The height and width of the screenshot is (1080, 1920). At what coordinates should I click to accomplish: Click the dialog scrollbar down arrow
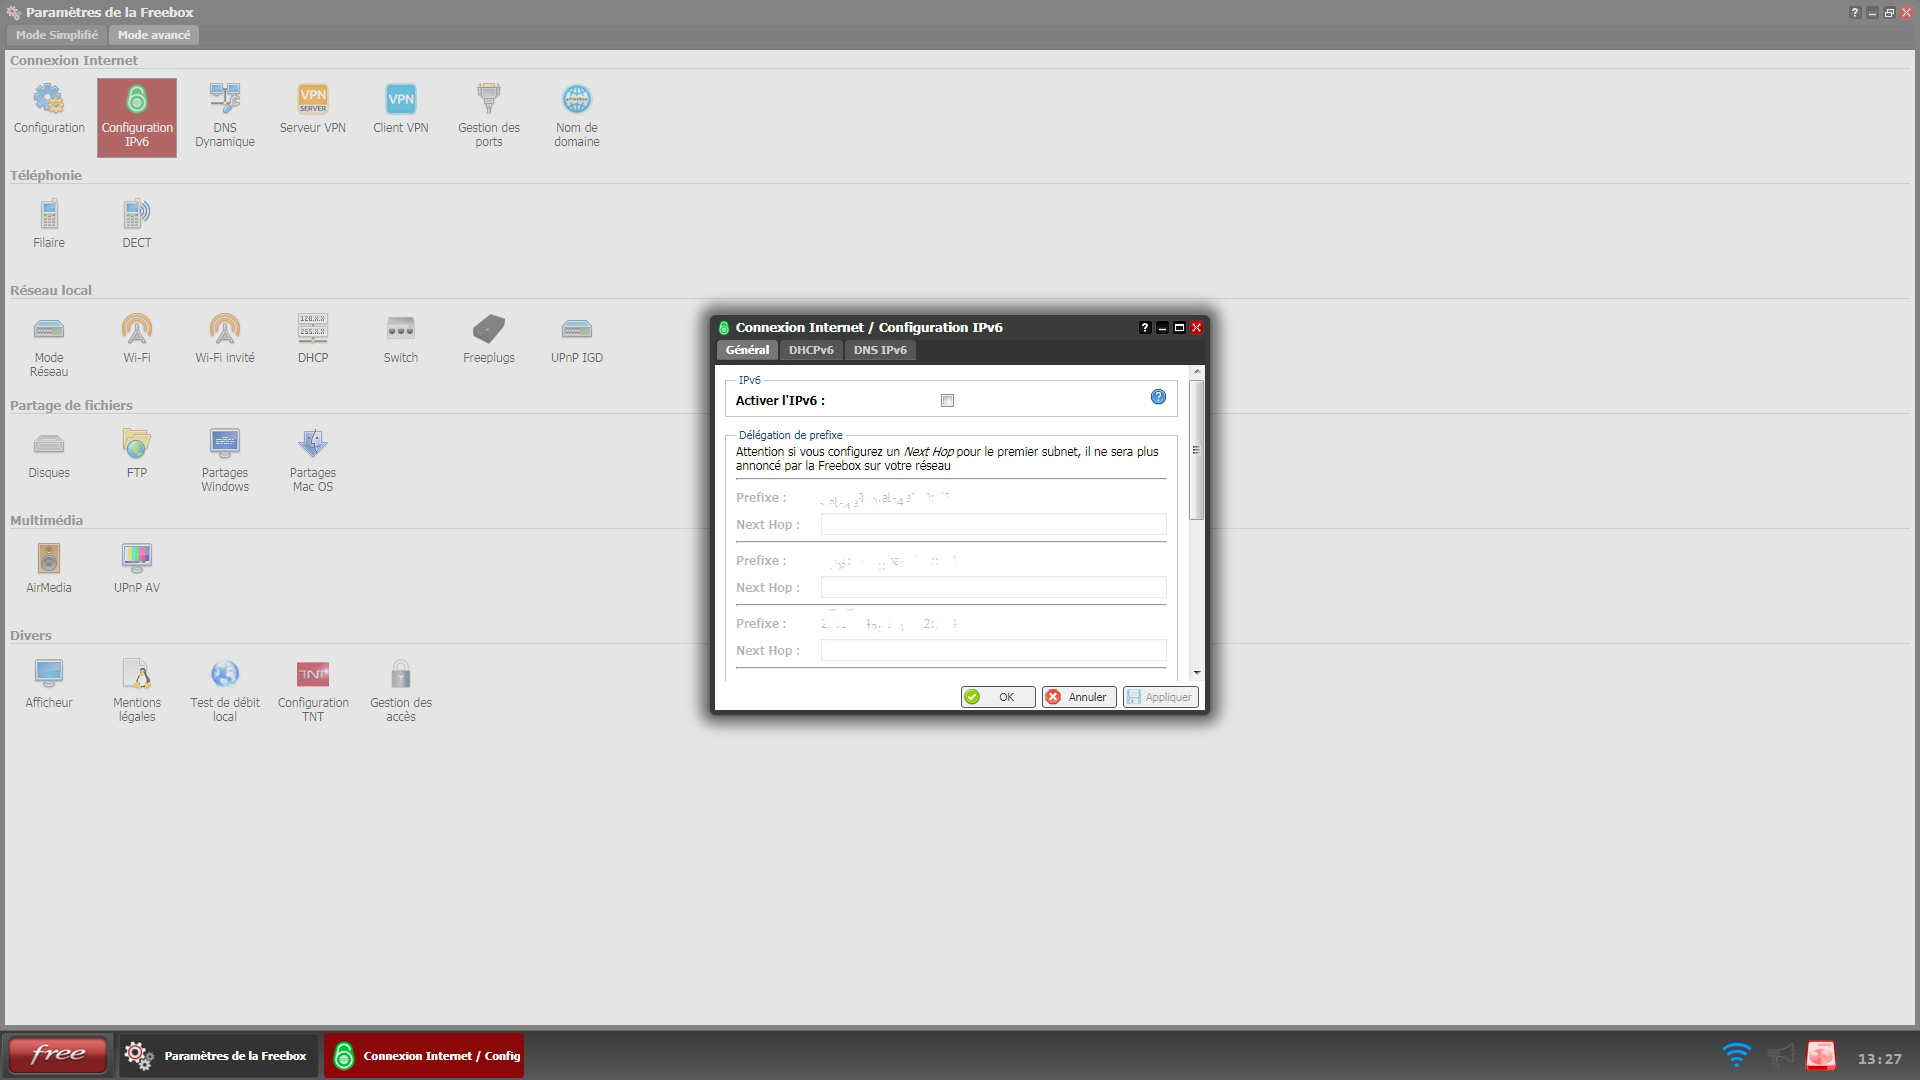point(1197,673)
